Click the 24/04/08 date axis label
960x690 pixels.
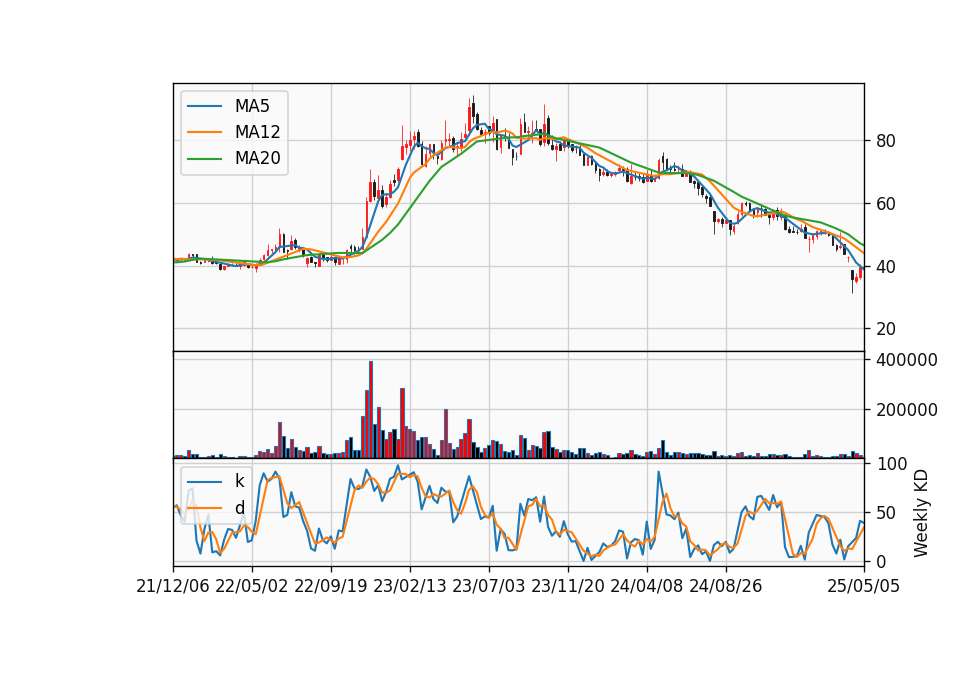point(647,586)
